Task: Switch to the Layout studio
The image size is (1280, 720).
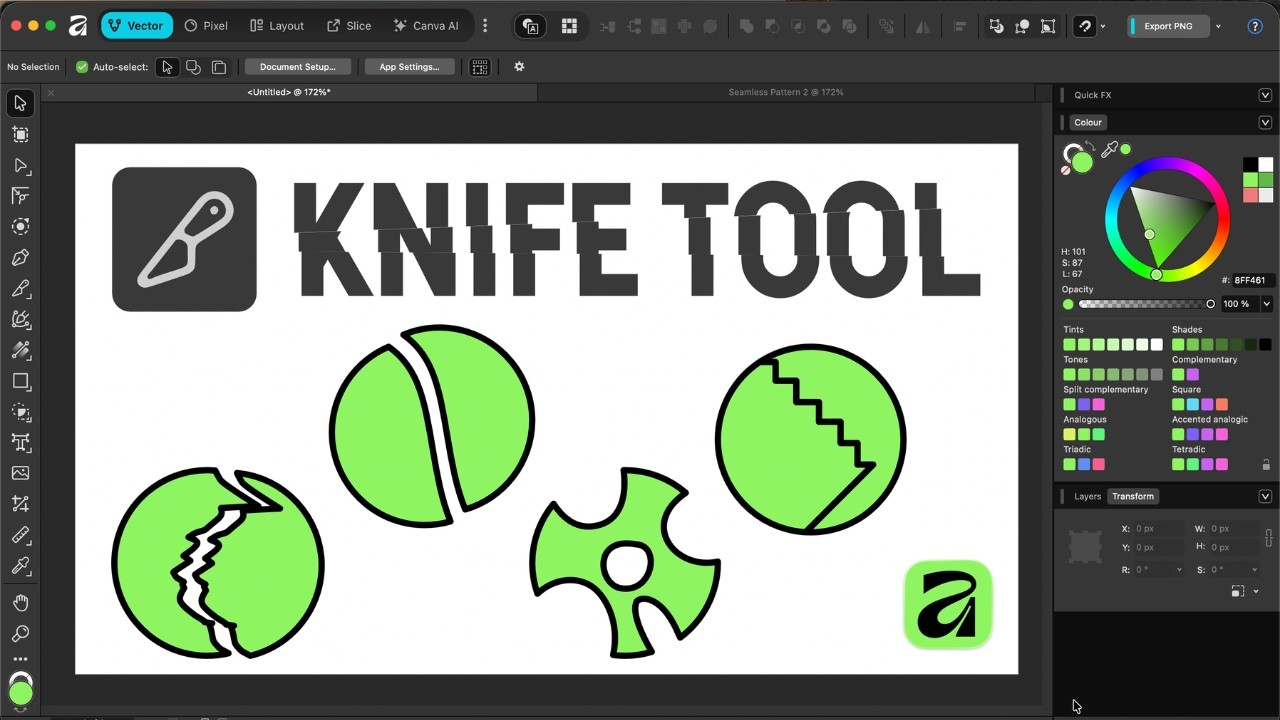Action: tap(276, 26)
